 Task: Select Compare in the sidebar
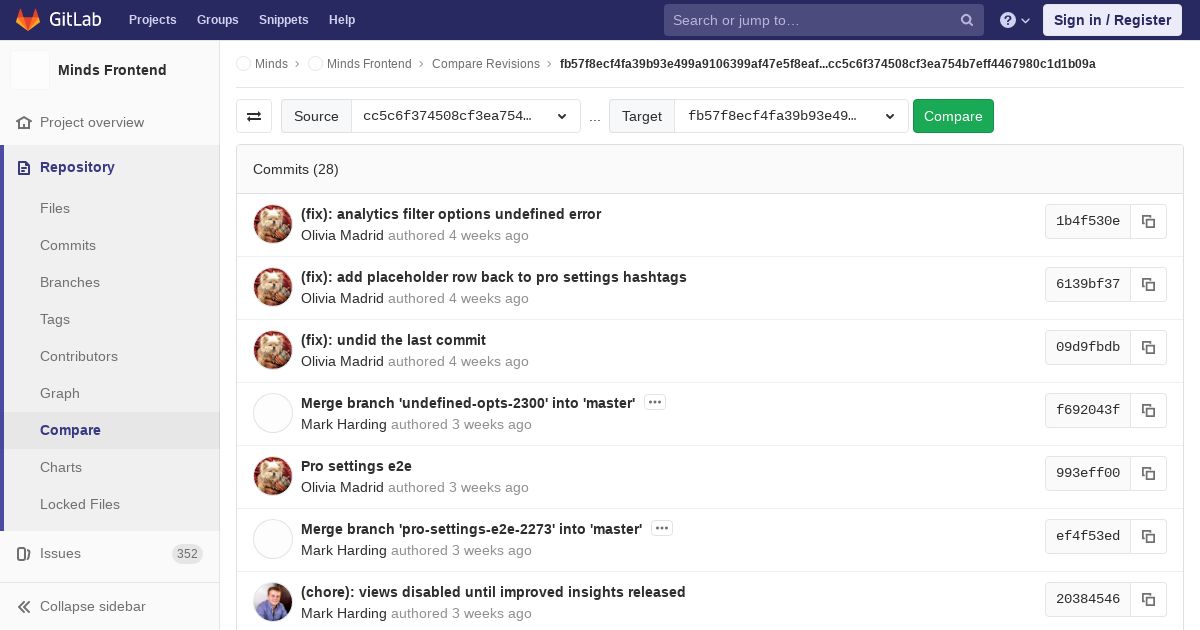click(70, 430)
